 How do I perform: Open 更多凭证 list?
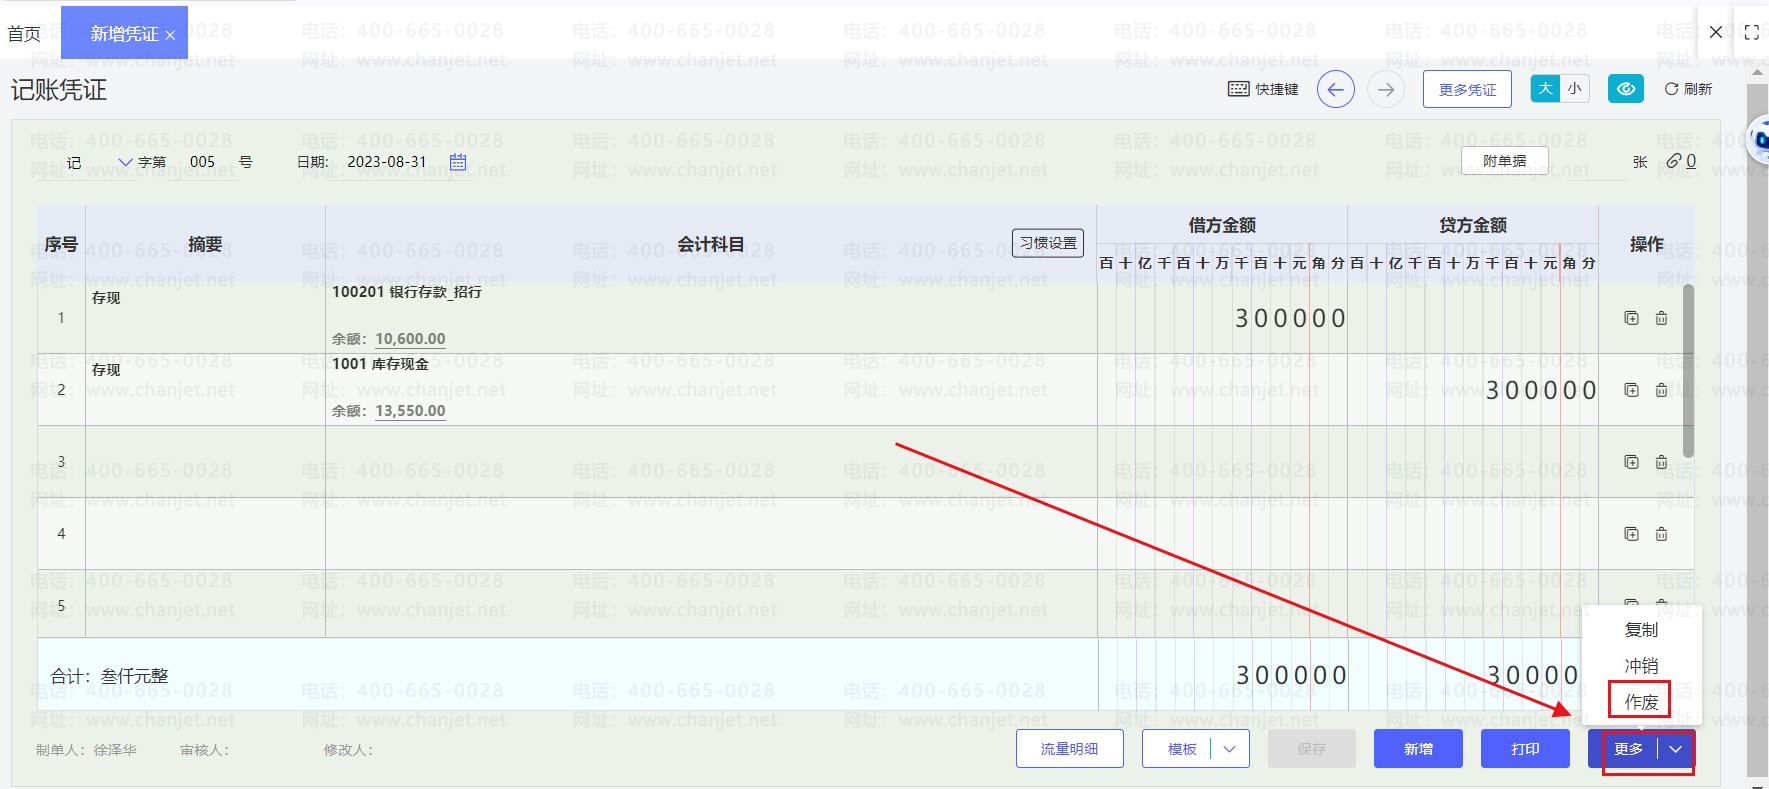1467,89
